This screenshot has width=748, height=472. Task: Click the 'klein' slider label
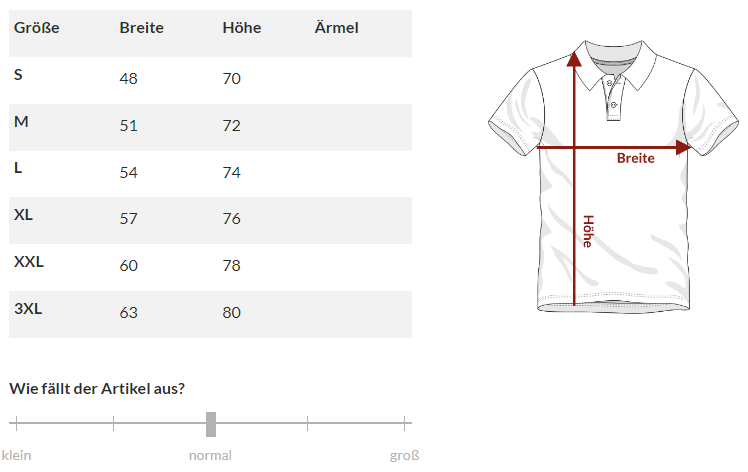17,455
